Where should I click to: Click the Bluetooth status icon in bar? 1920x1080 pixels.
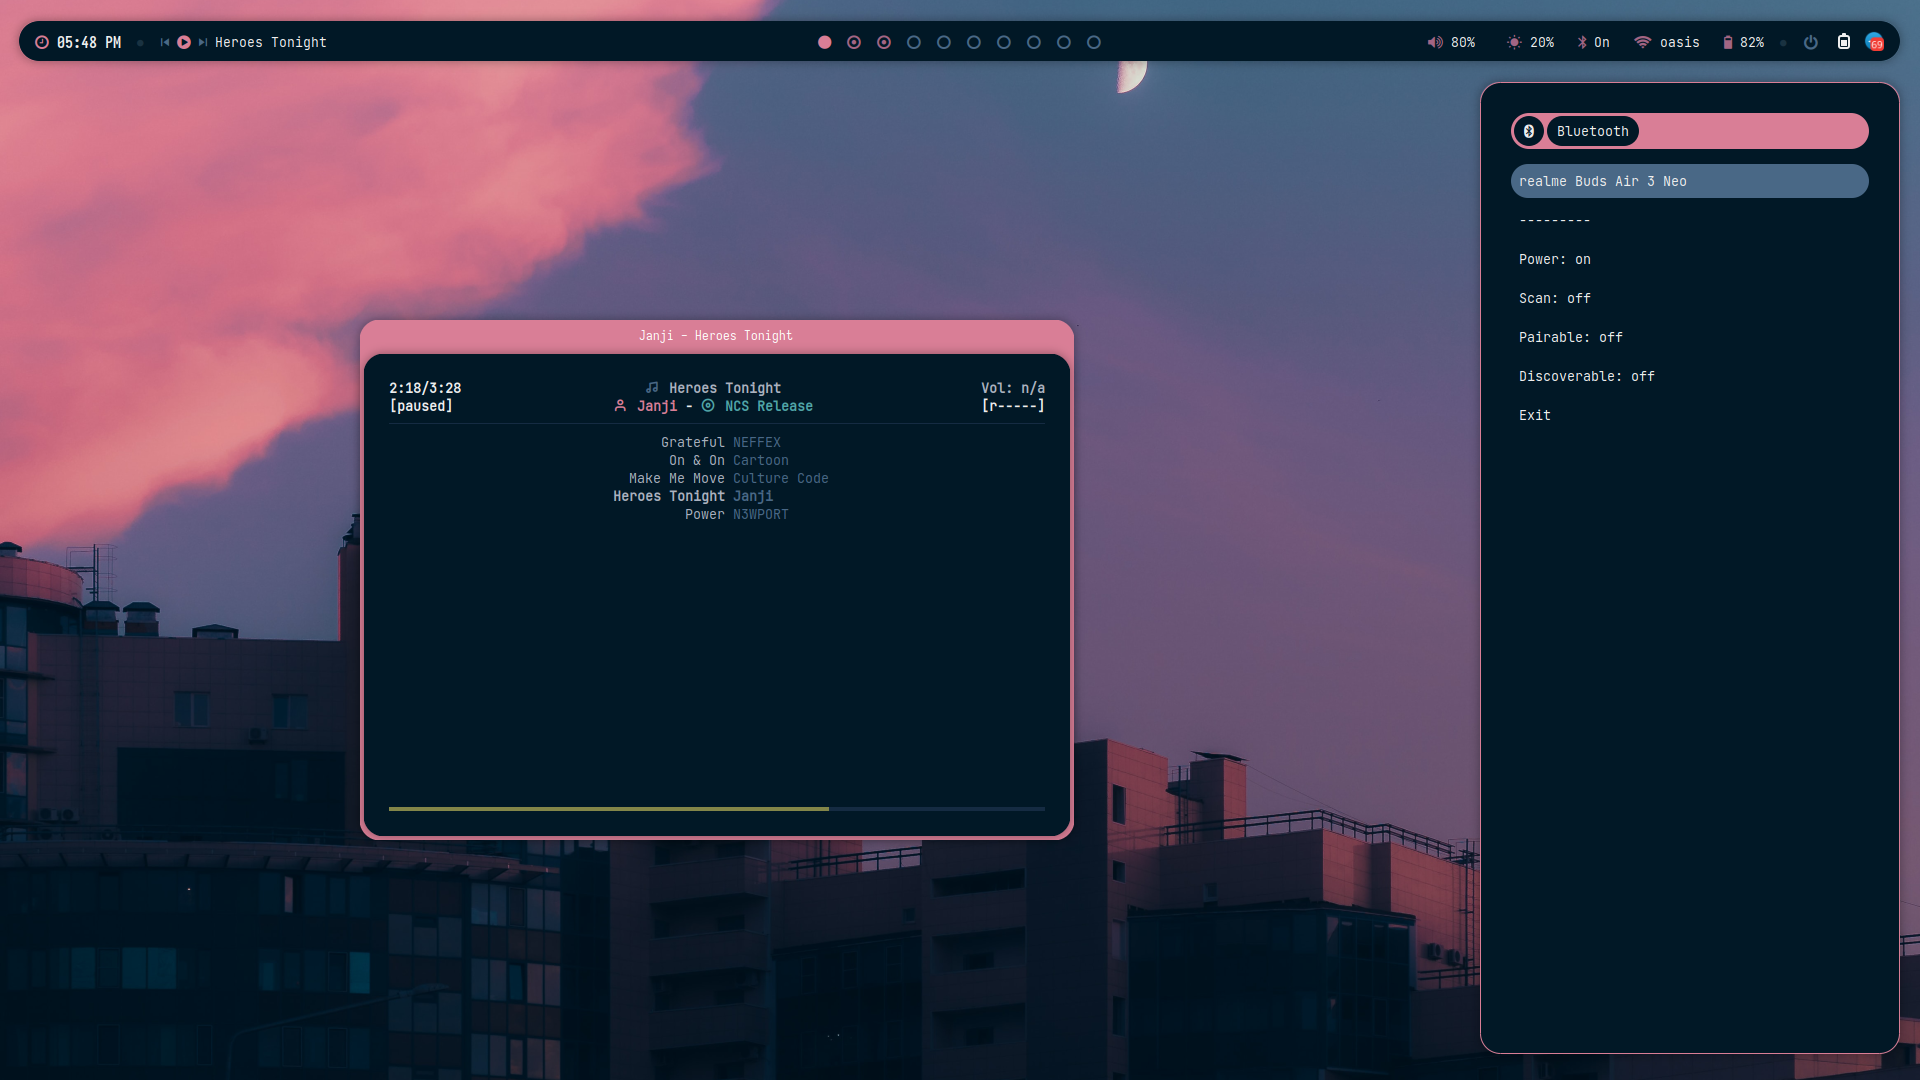click(x=1582, y=42)
